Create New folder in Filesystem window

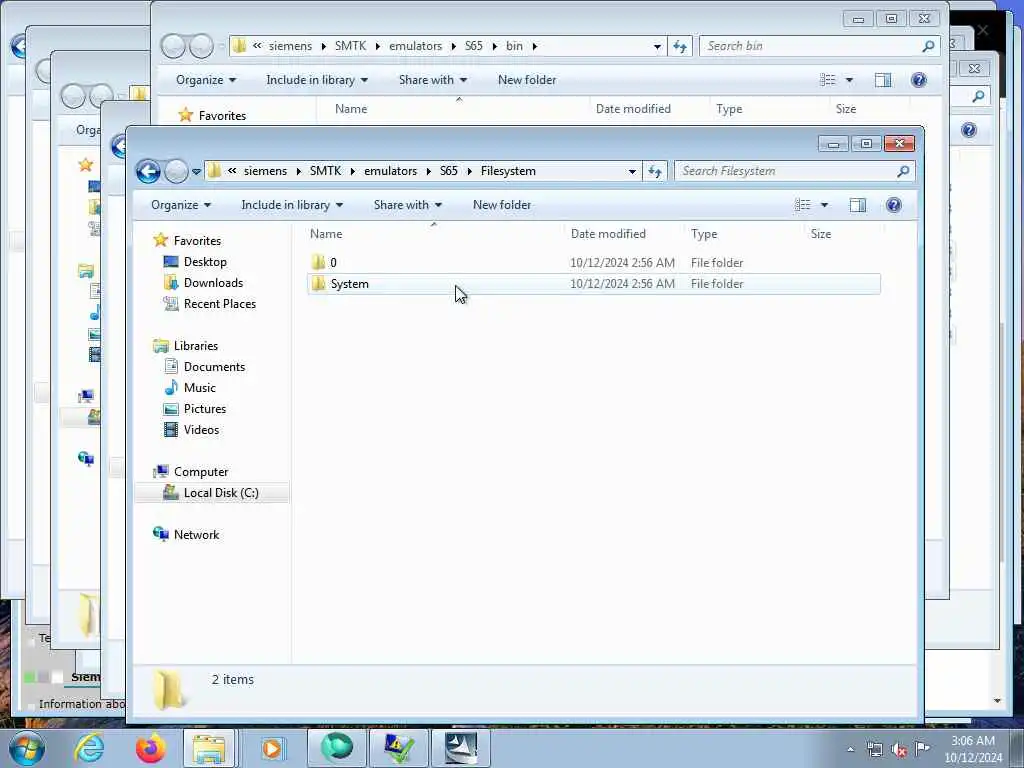coord(502,205)
